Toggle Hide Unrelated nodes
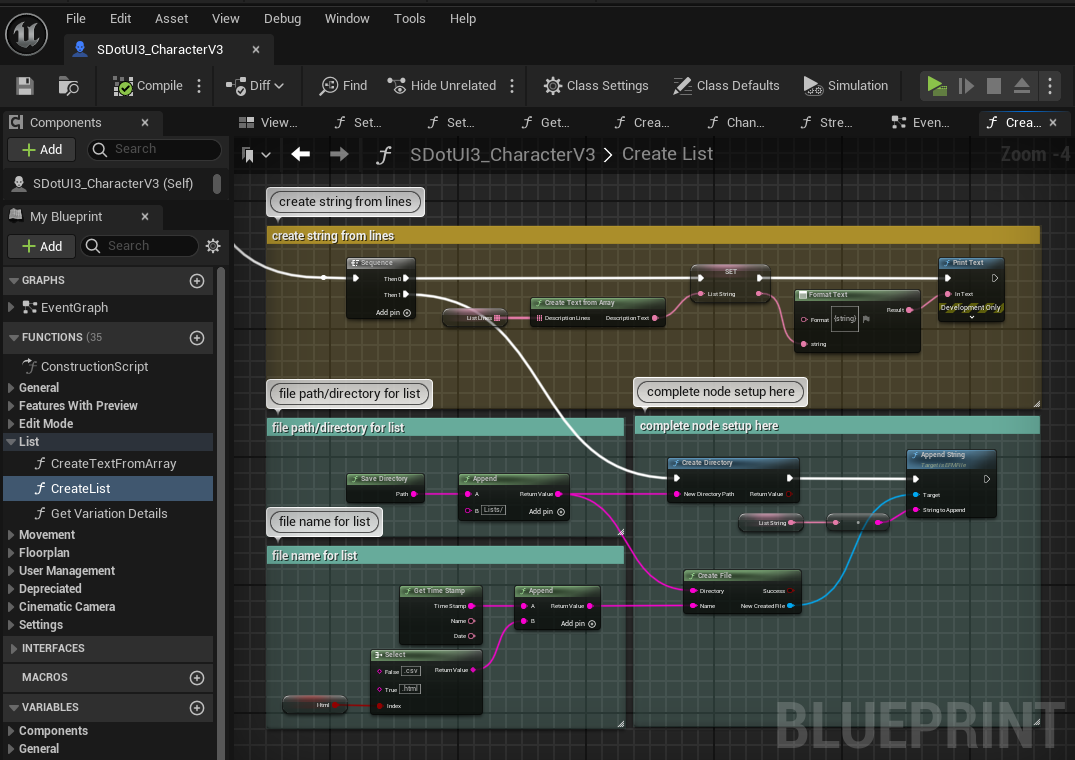 click(442, 86)
